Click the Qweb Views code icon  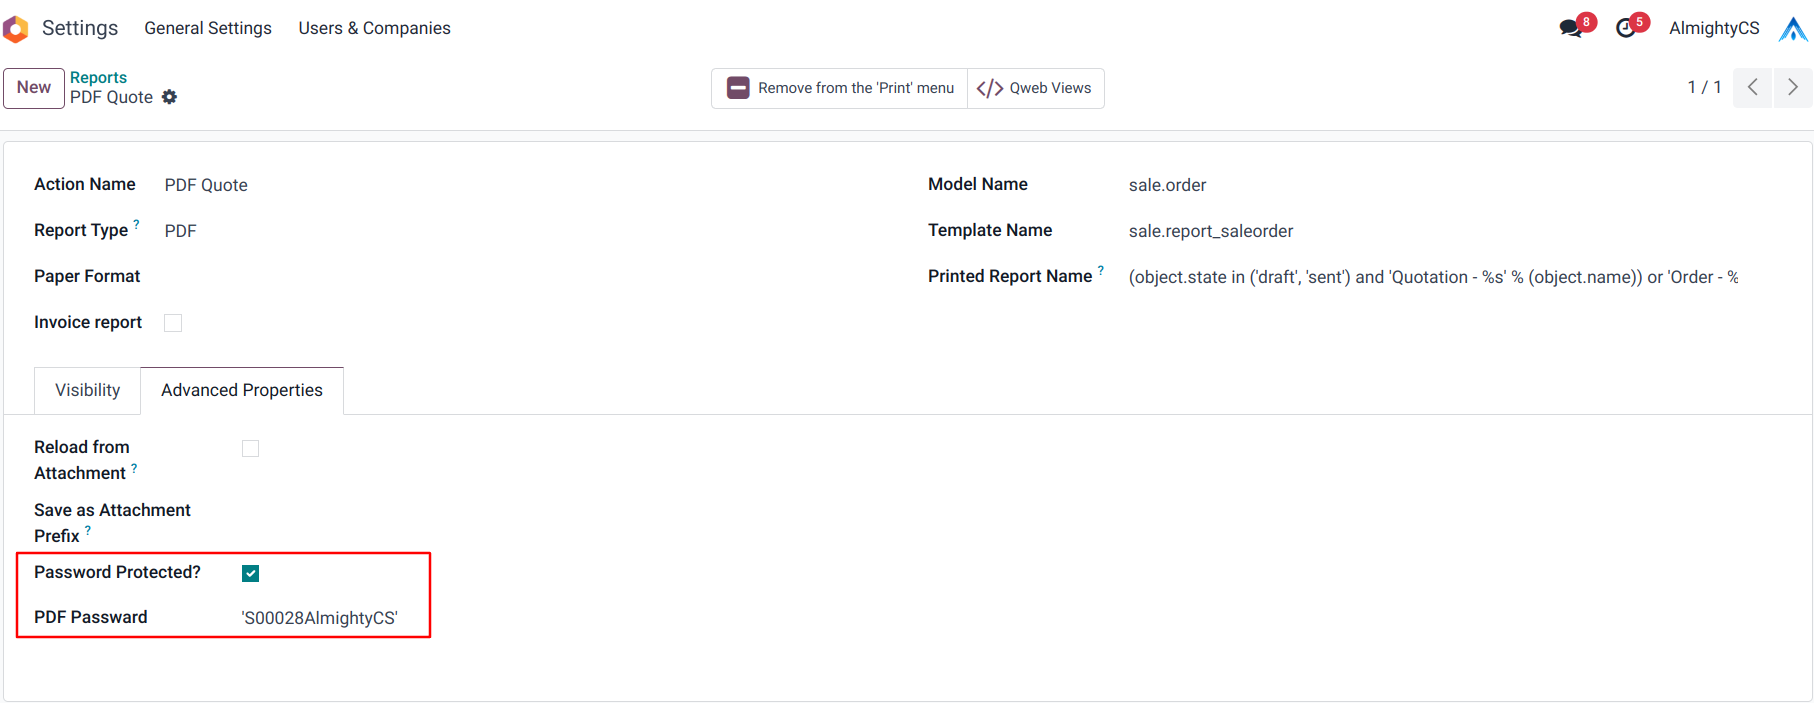[990, 88]
